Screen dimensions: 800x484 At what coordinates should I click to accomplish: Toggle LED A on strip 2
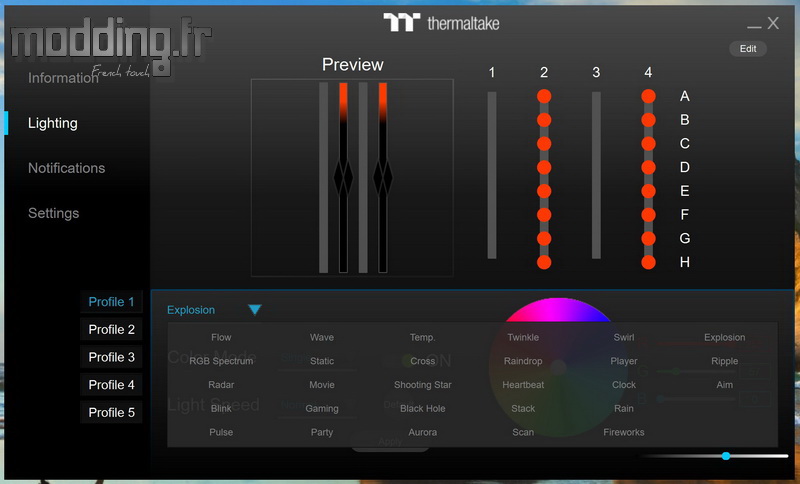(x=544, y=96)
